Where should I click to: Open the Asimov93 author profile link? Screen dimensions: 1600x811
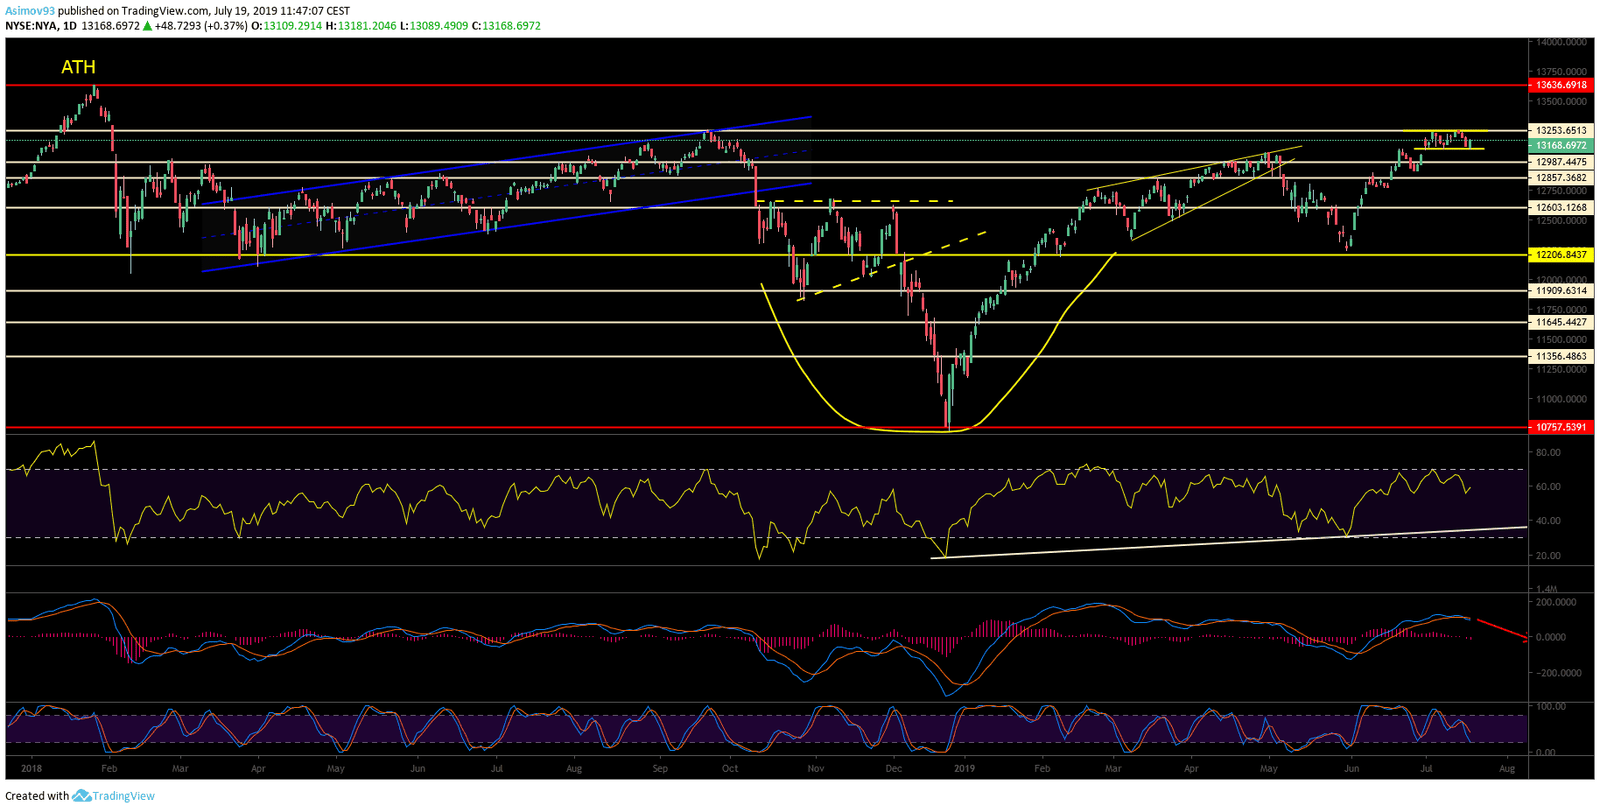[x=30, y=11]
